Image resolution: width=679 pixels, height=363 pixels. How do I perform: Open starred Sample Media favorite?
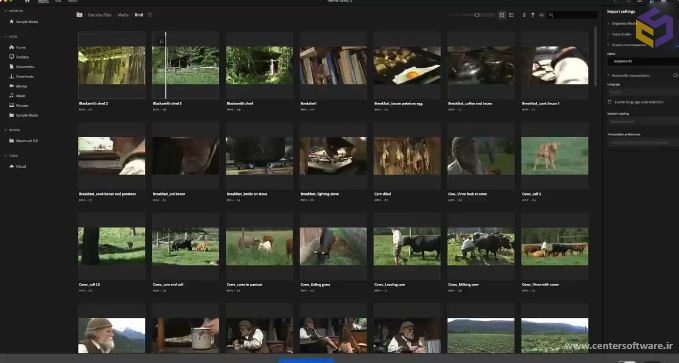coord(24,21)
